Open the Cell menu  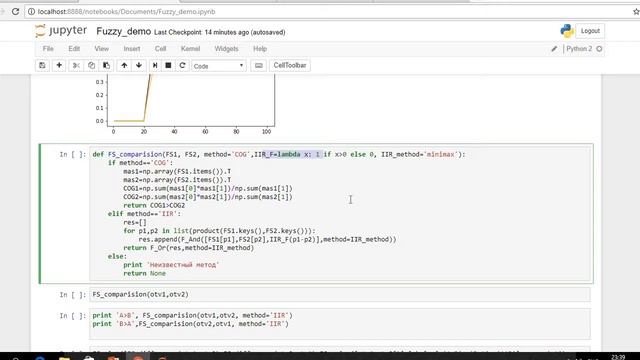[160, 49]
